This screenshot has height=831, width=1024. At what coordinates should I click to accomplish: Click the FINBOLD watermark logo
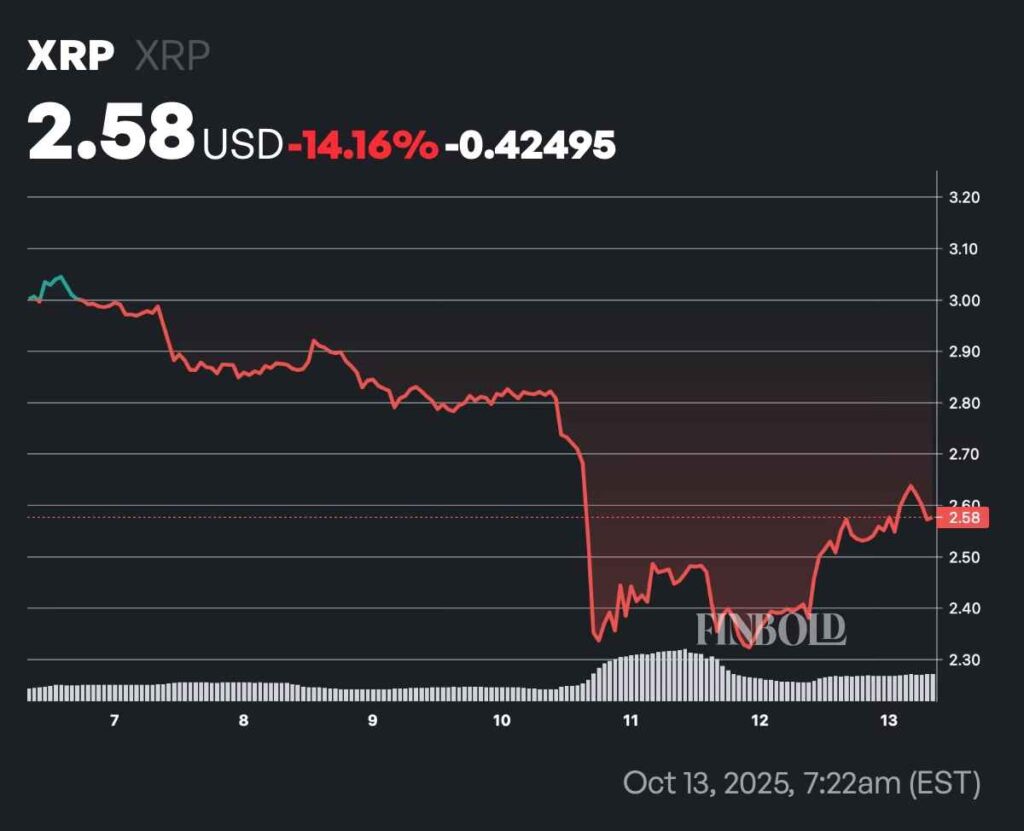(x=770, y=629)
